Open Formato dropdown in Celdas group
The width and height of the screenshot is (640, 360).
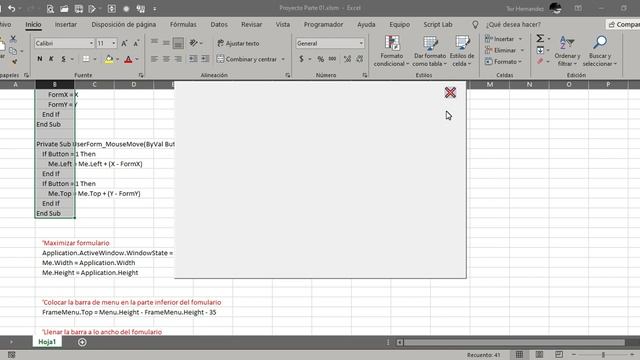(503, 62)
